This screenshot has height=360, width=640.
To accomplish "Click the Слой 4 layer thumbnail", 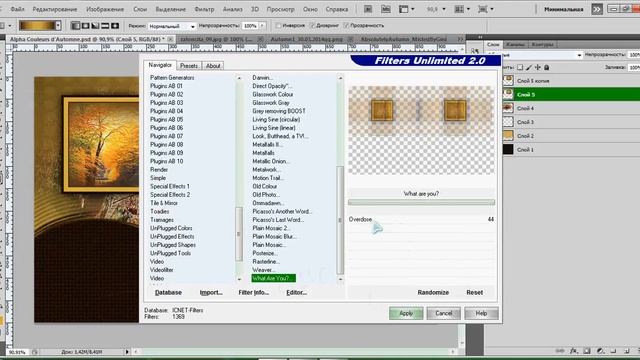I will (x=508, y=108).
